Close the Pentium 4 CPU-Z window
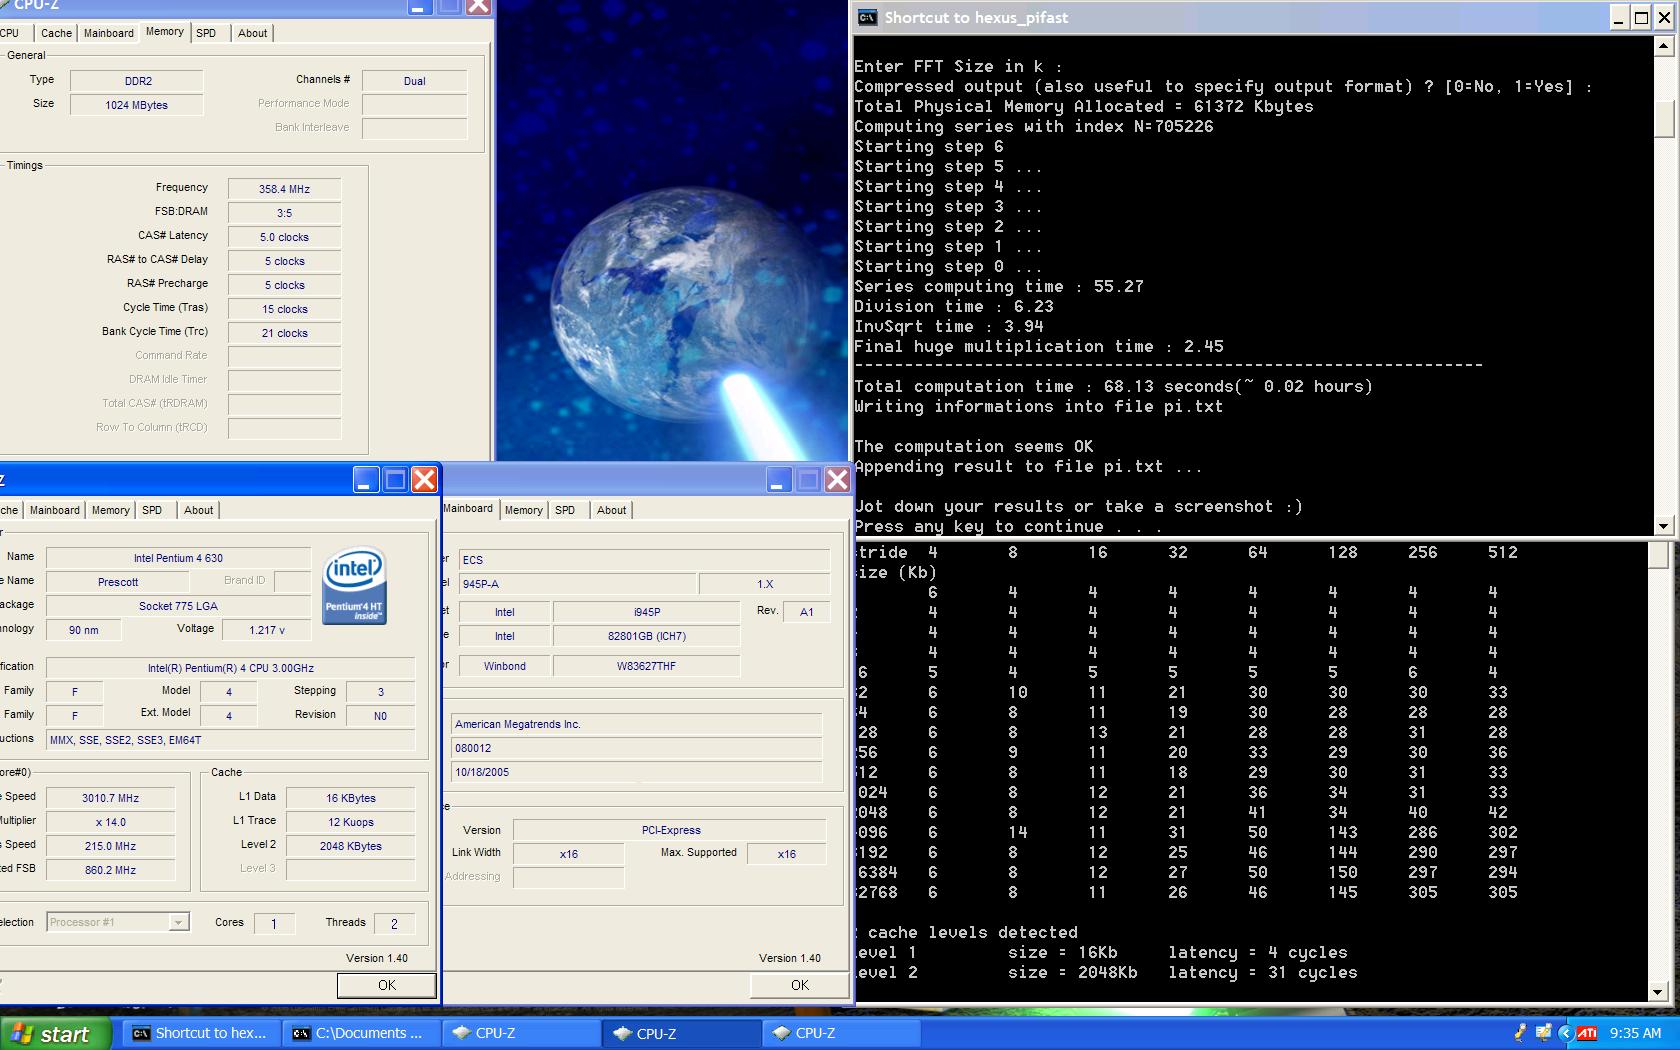 (x=424, y=479)
